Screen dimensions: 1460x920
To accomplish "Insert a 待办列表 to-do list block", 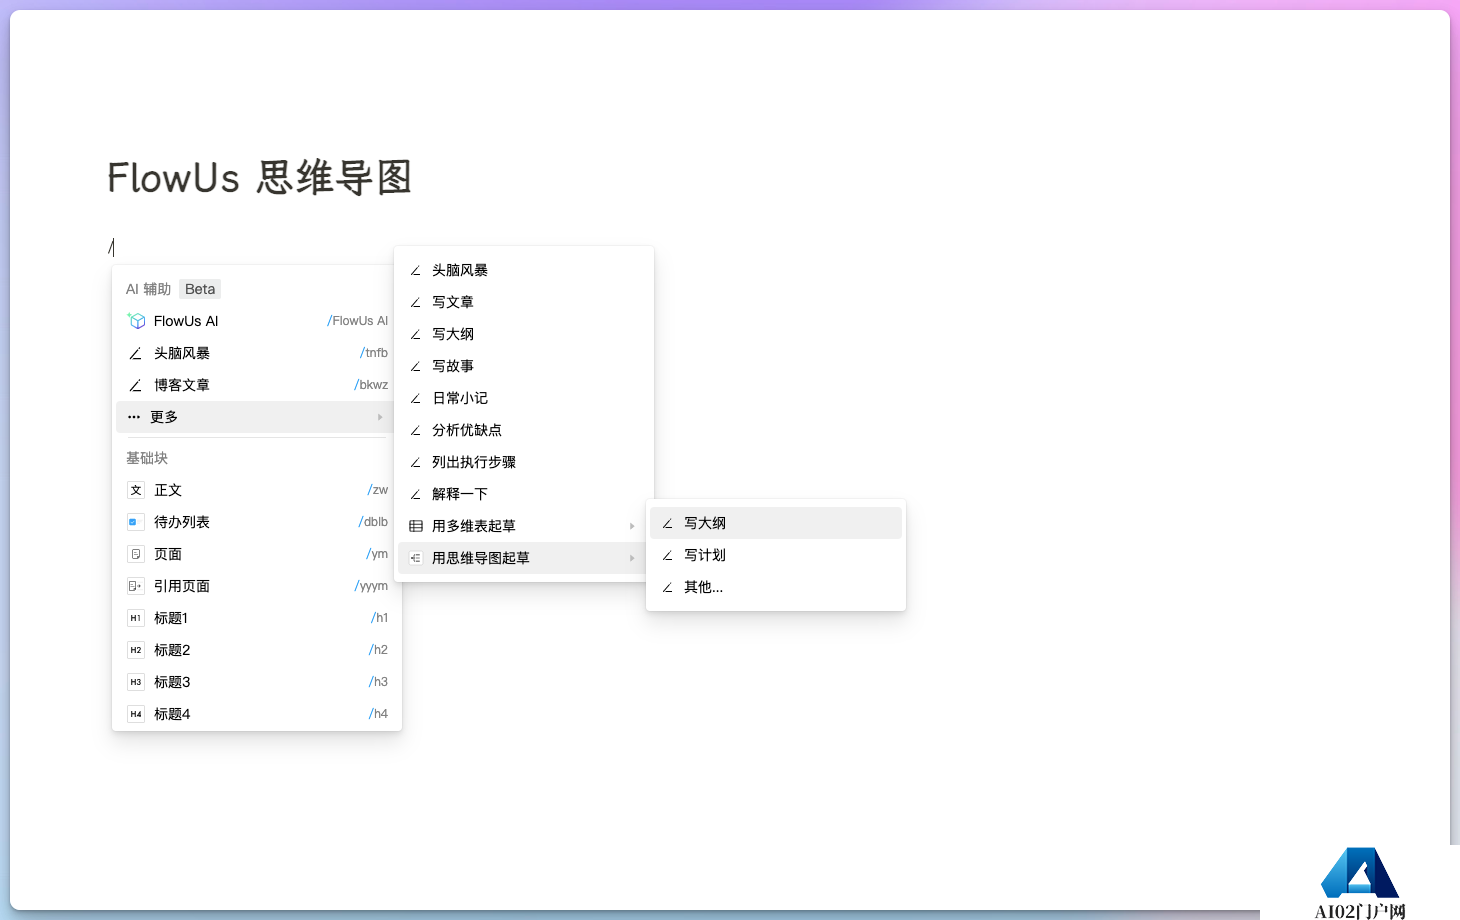I will [256, 522].
